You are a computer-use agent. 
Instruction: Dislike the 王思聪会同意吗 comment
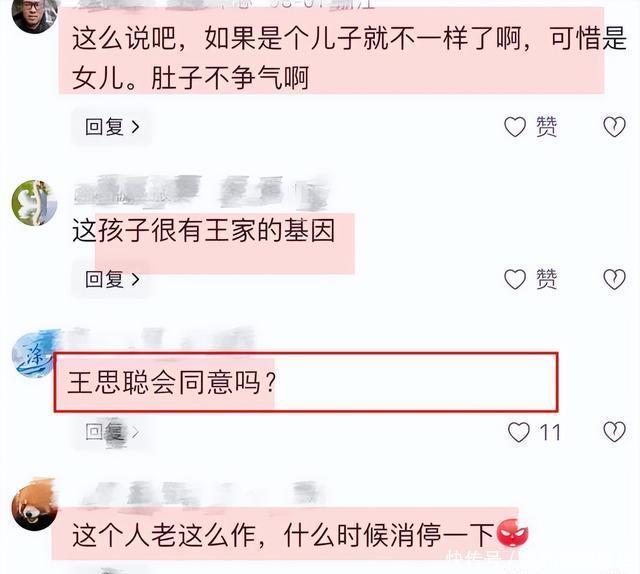click(614, 432)
